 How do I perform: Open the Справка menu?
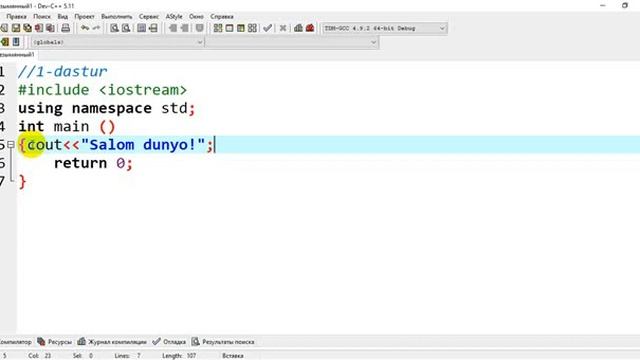tap(222, 17)
